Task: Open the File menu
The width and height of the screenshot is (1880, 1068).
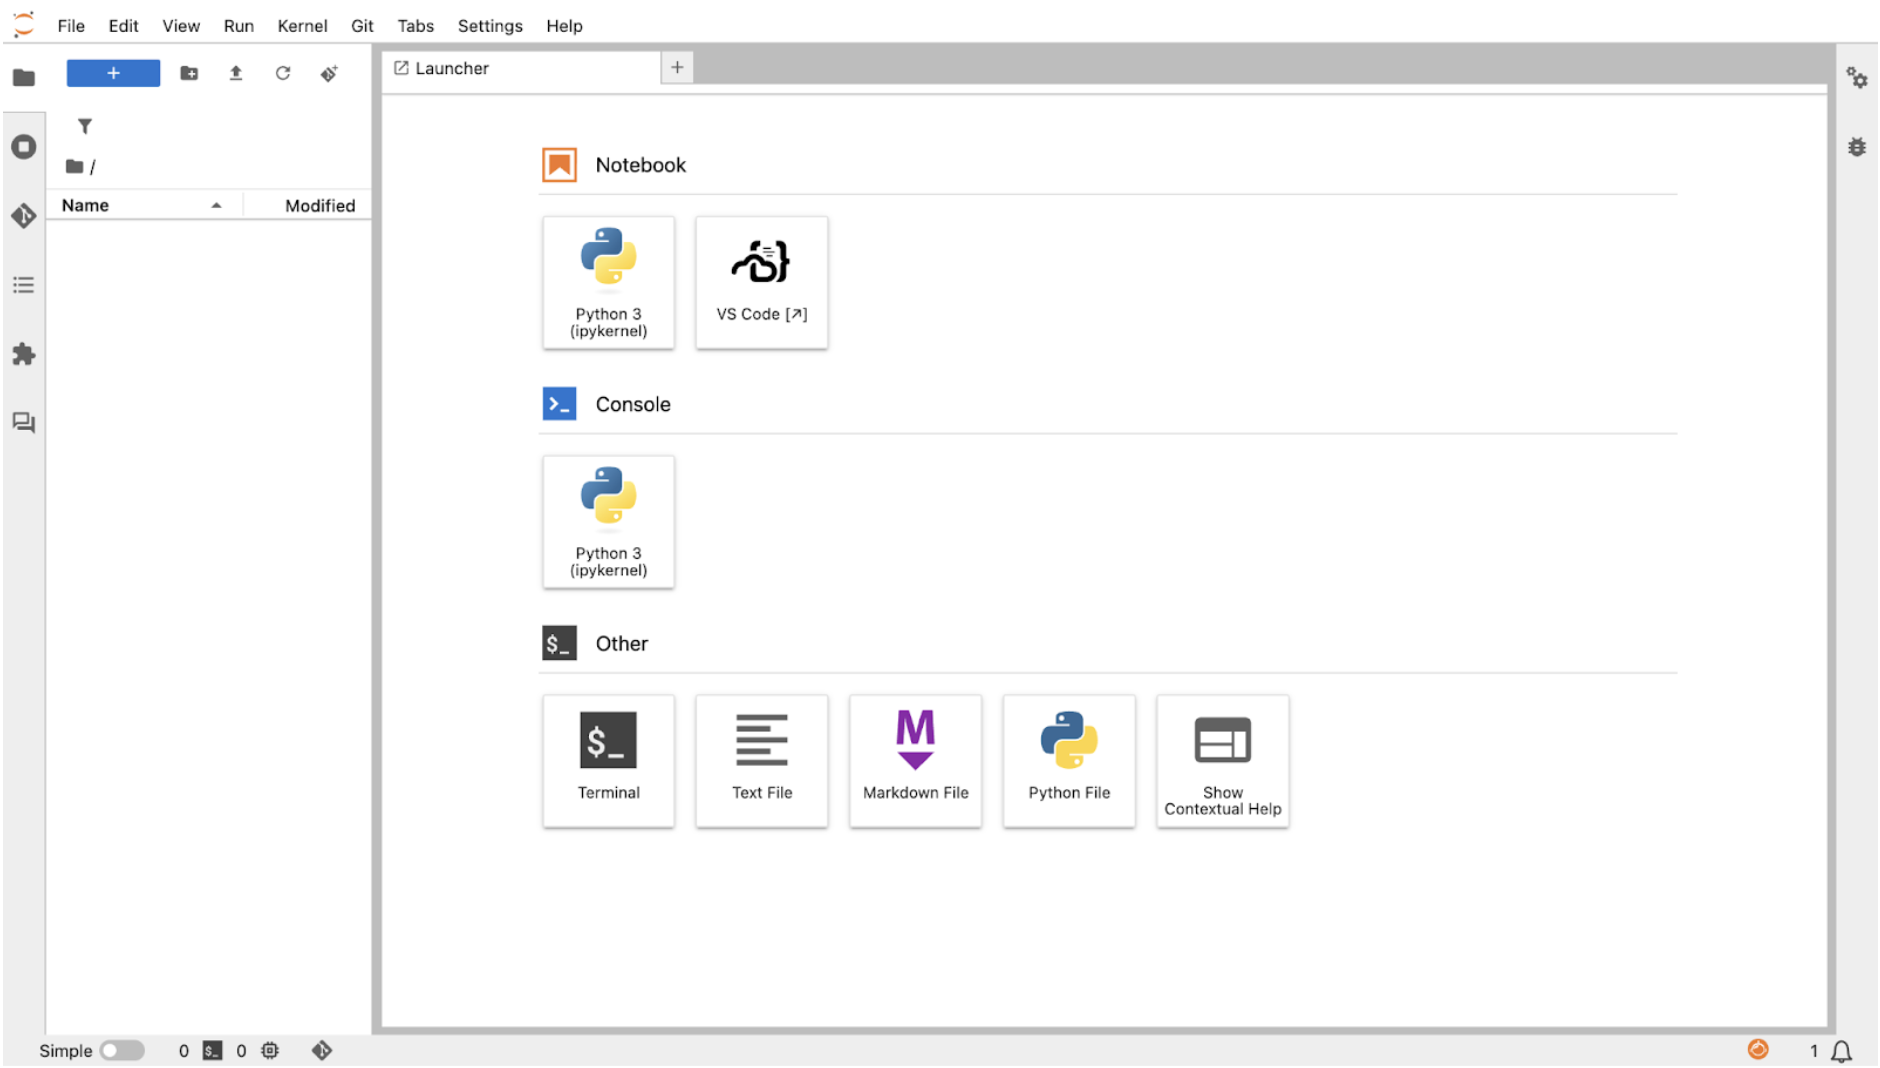Action: pos(71,26)
